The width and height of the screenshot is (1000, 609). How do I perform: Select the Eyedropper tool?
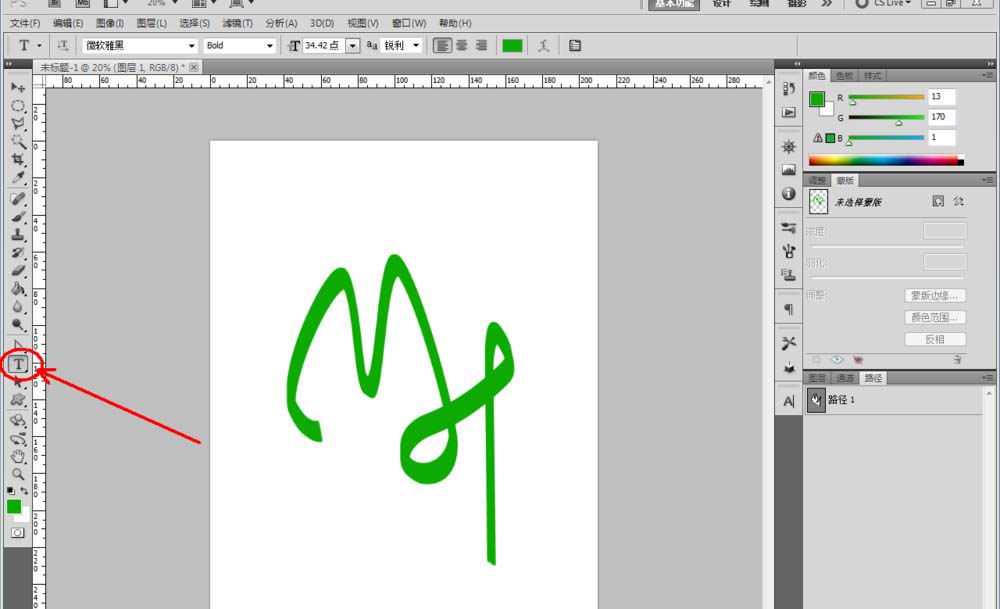[x=18, y=177]
